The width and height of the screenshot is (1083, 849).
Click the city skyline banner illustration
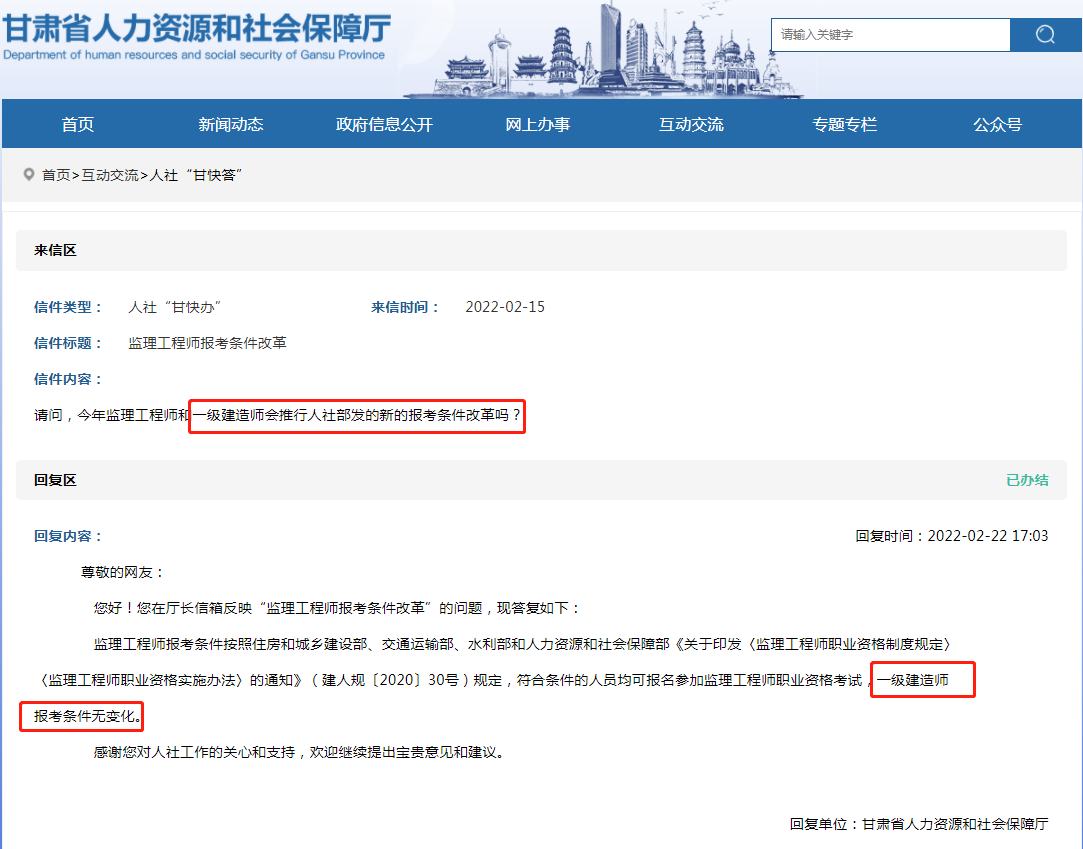coord(602,50)
